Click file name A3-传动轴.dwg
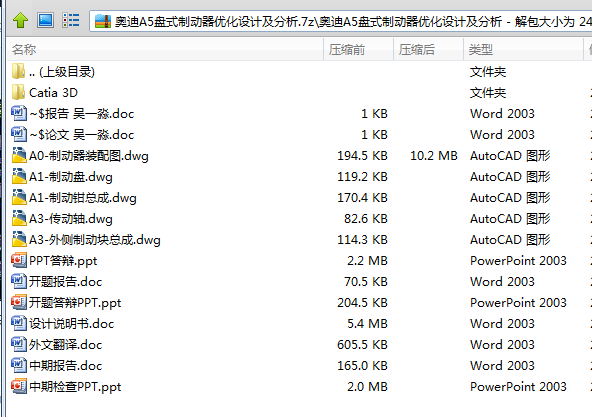 tap(71, 219)
